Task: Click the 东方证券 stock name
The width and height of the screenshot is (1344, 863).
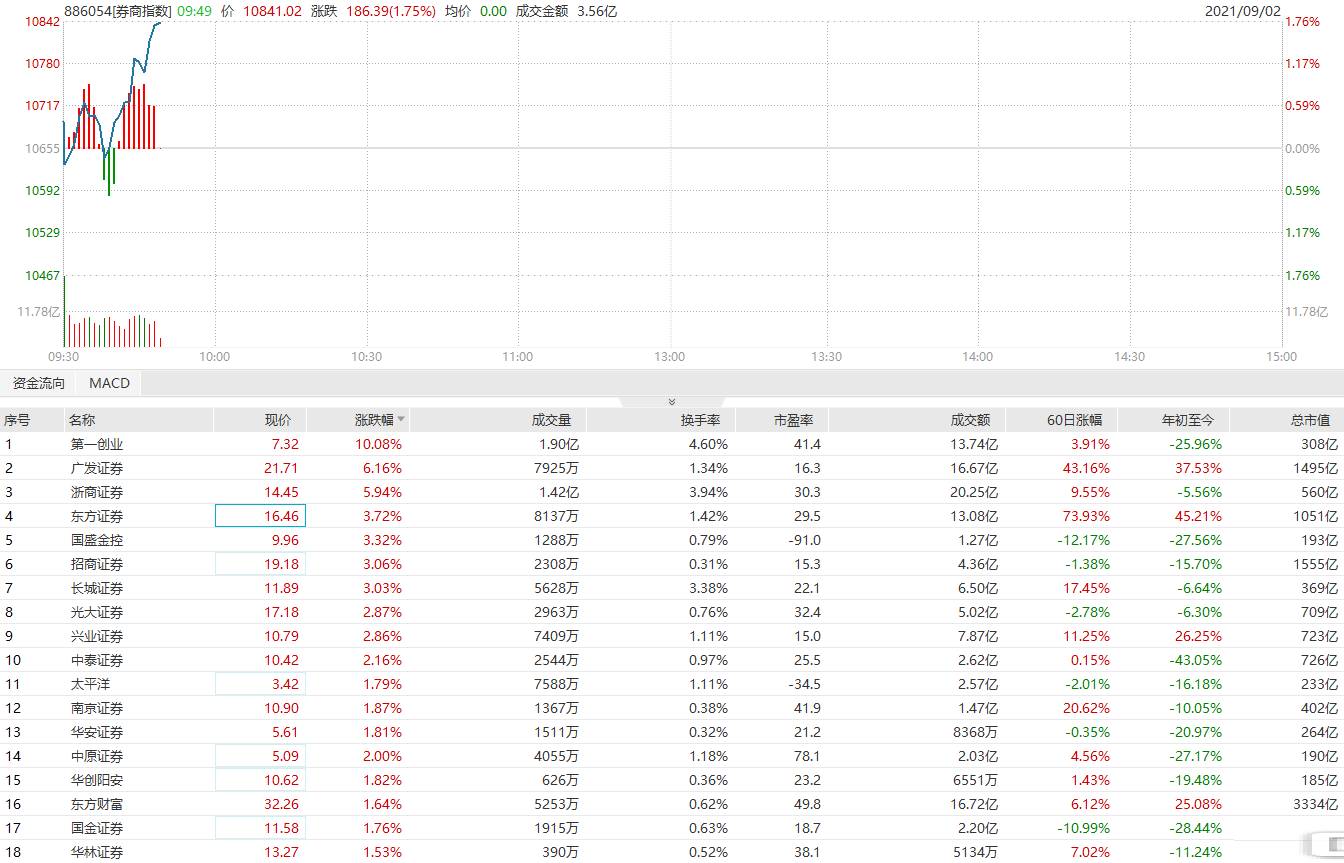Action: pos(96,516)
